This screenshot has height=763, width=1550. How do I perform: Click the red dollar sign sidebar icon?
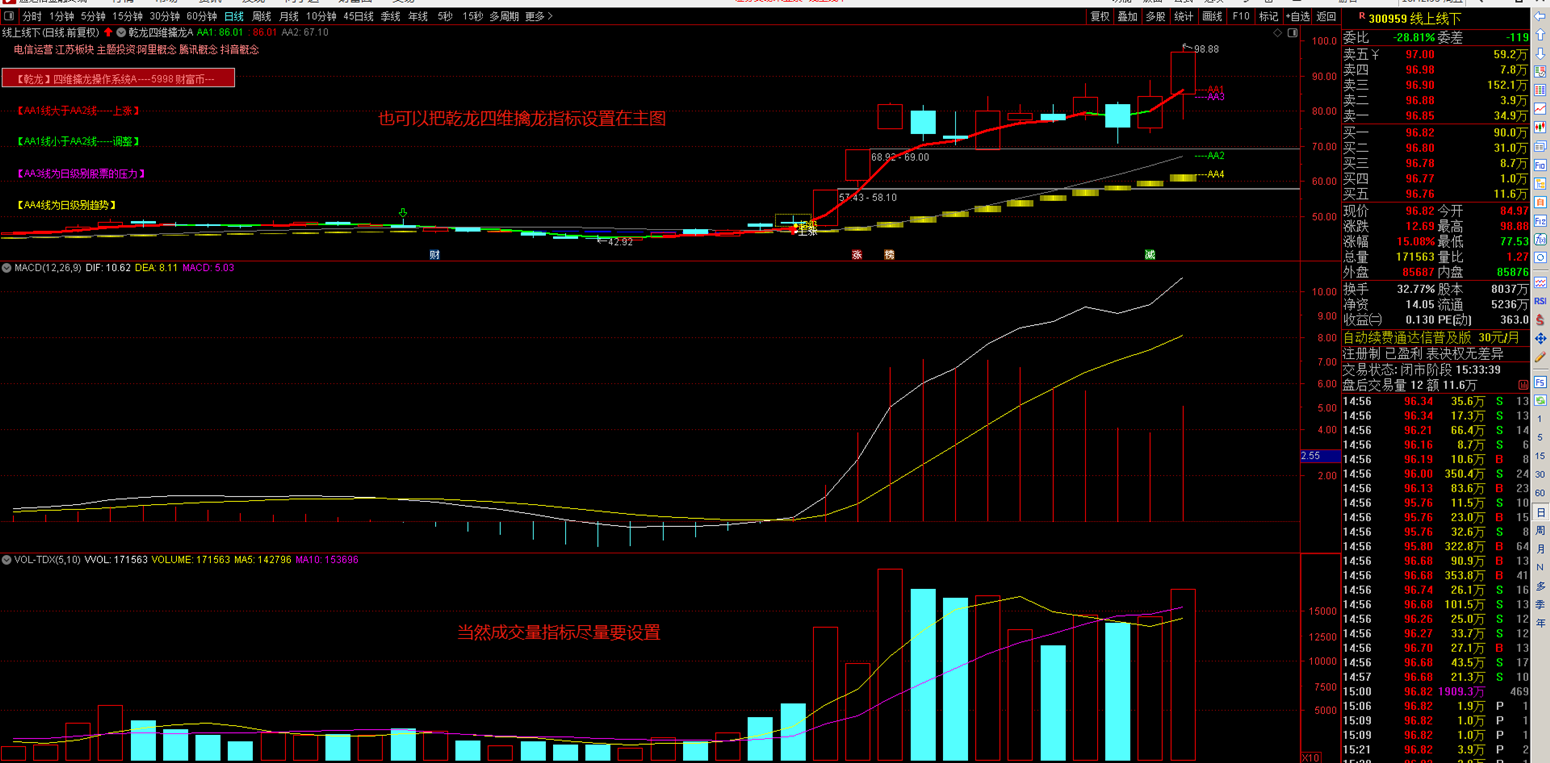tap(1541, 321)
